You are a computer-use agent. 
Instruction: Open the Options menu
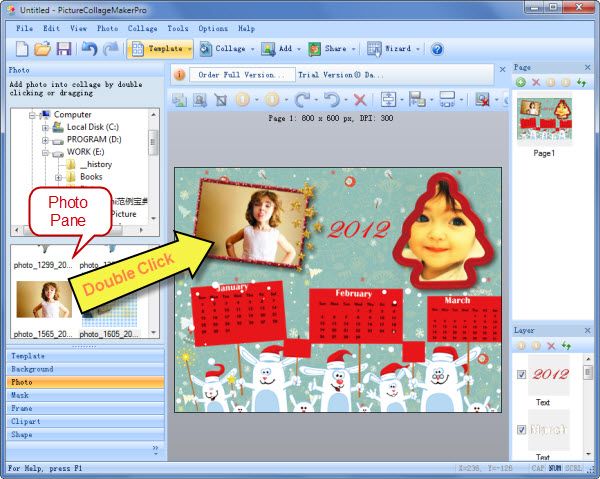coord(213,28)
